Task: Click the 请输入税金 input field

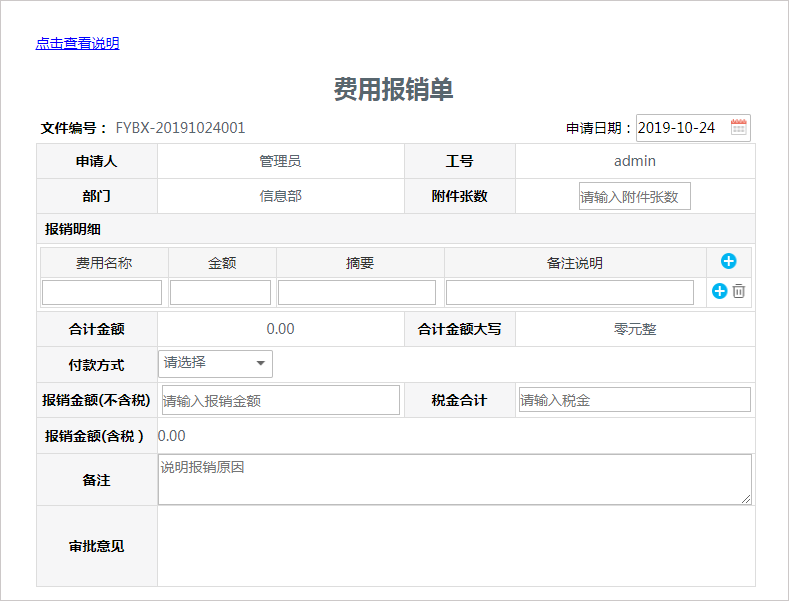Action: click(x=635, y=400)
